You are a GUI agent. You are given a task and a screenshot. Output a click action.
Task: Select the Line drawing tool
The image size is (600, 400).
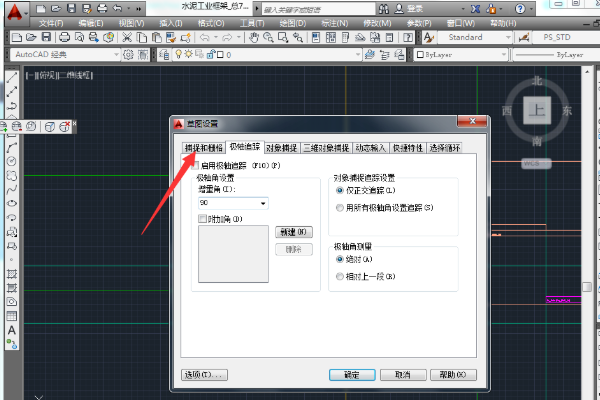(x=12, y=77)
